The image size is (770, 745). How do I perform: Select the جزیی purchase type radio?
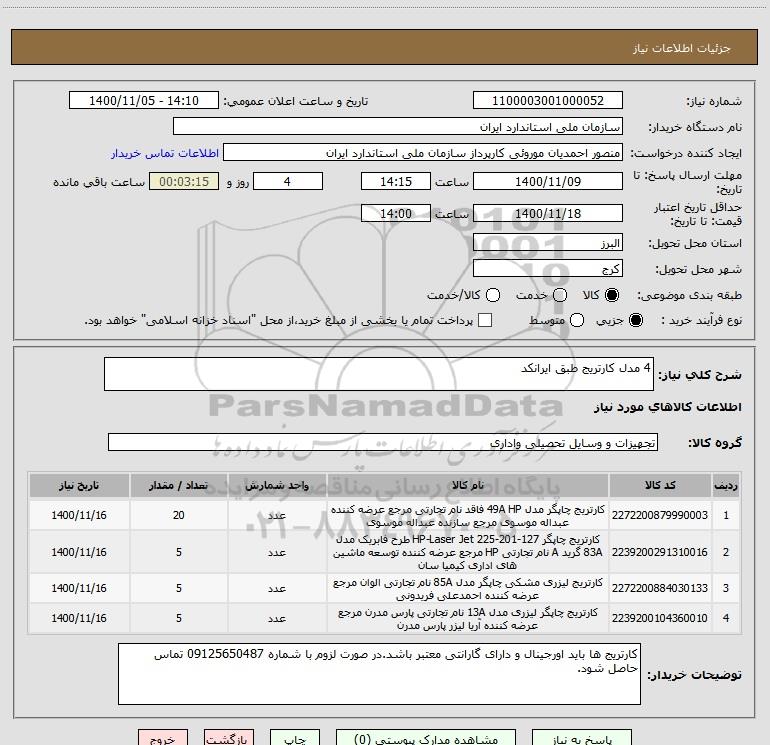(x=635, y=320)
